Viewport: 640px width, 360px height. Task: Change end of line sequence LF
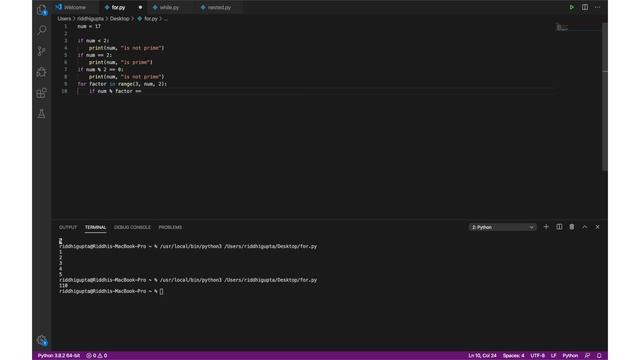(x=554, y=356)
